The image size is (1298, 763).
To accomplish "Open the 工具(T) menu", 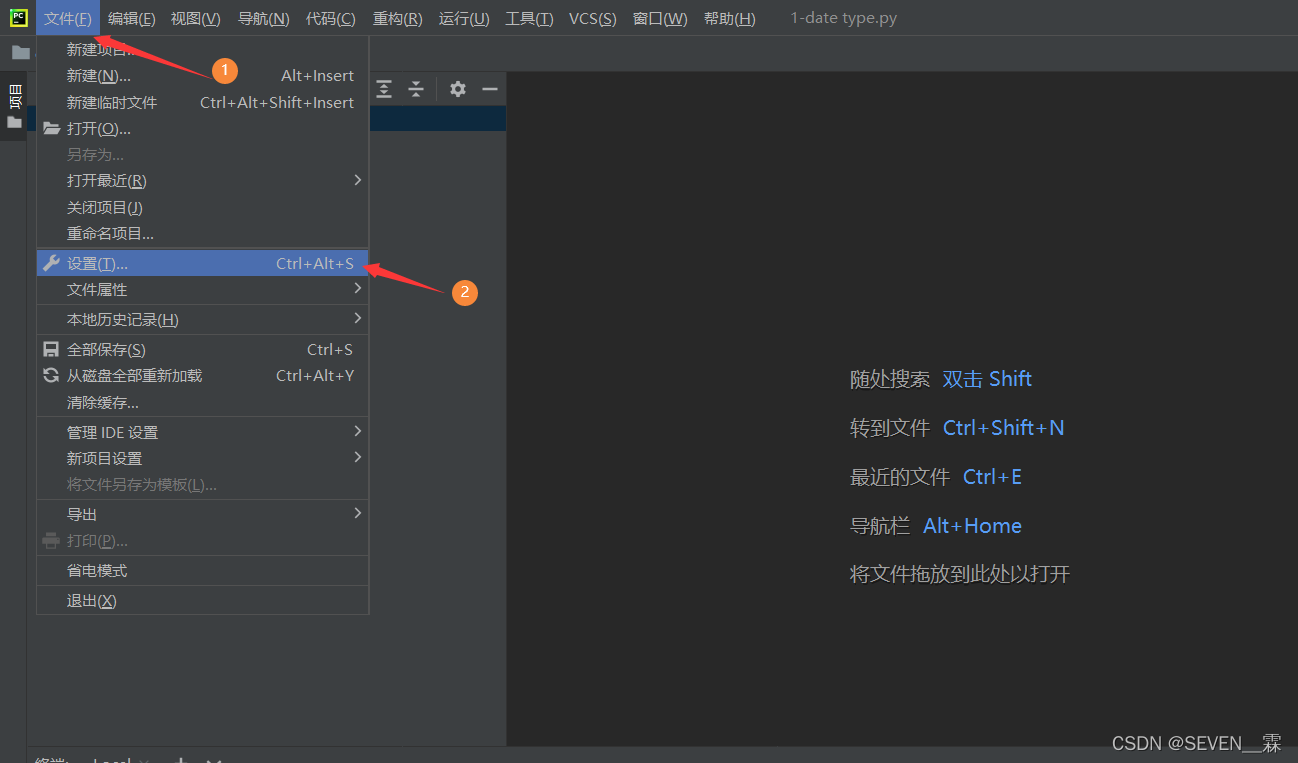I will pyautogui.click(x=529, y=18).
